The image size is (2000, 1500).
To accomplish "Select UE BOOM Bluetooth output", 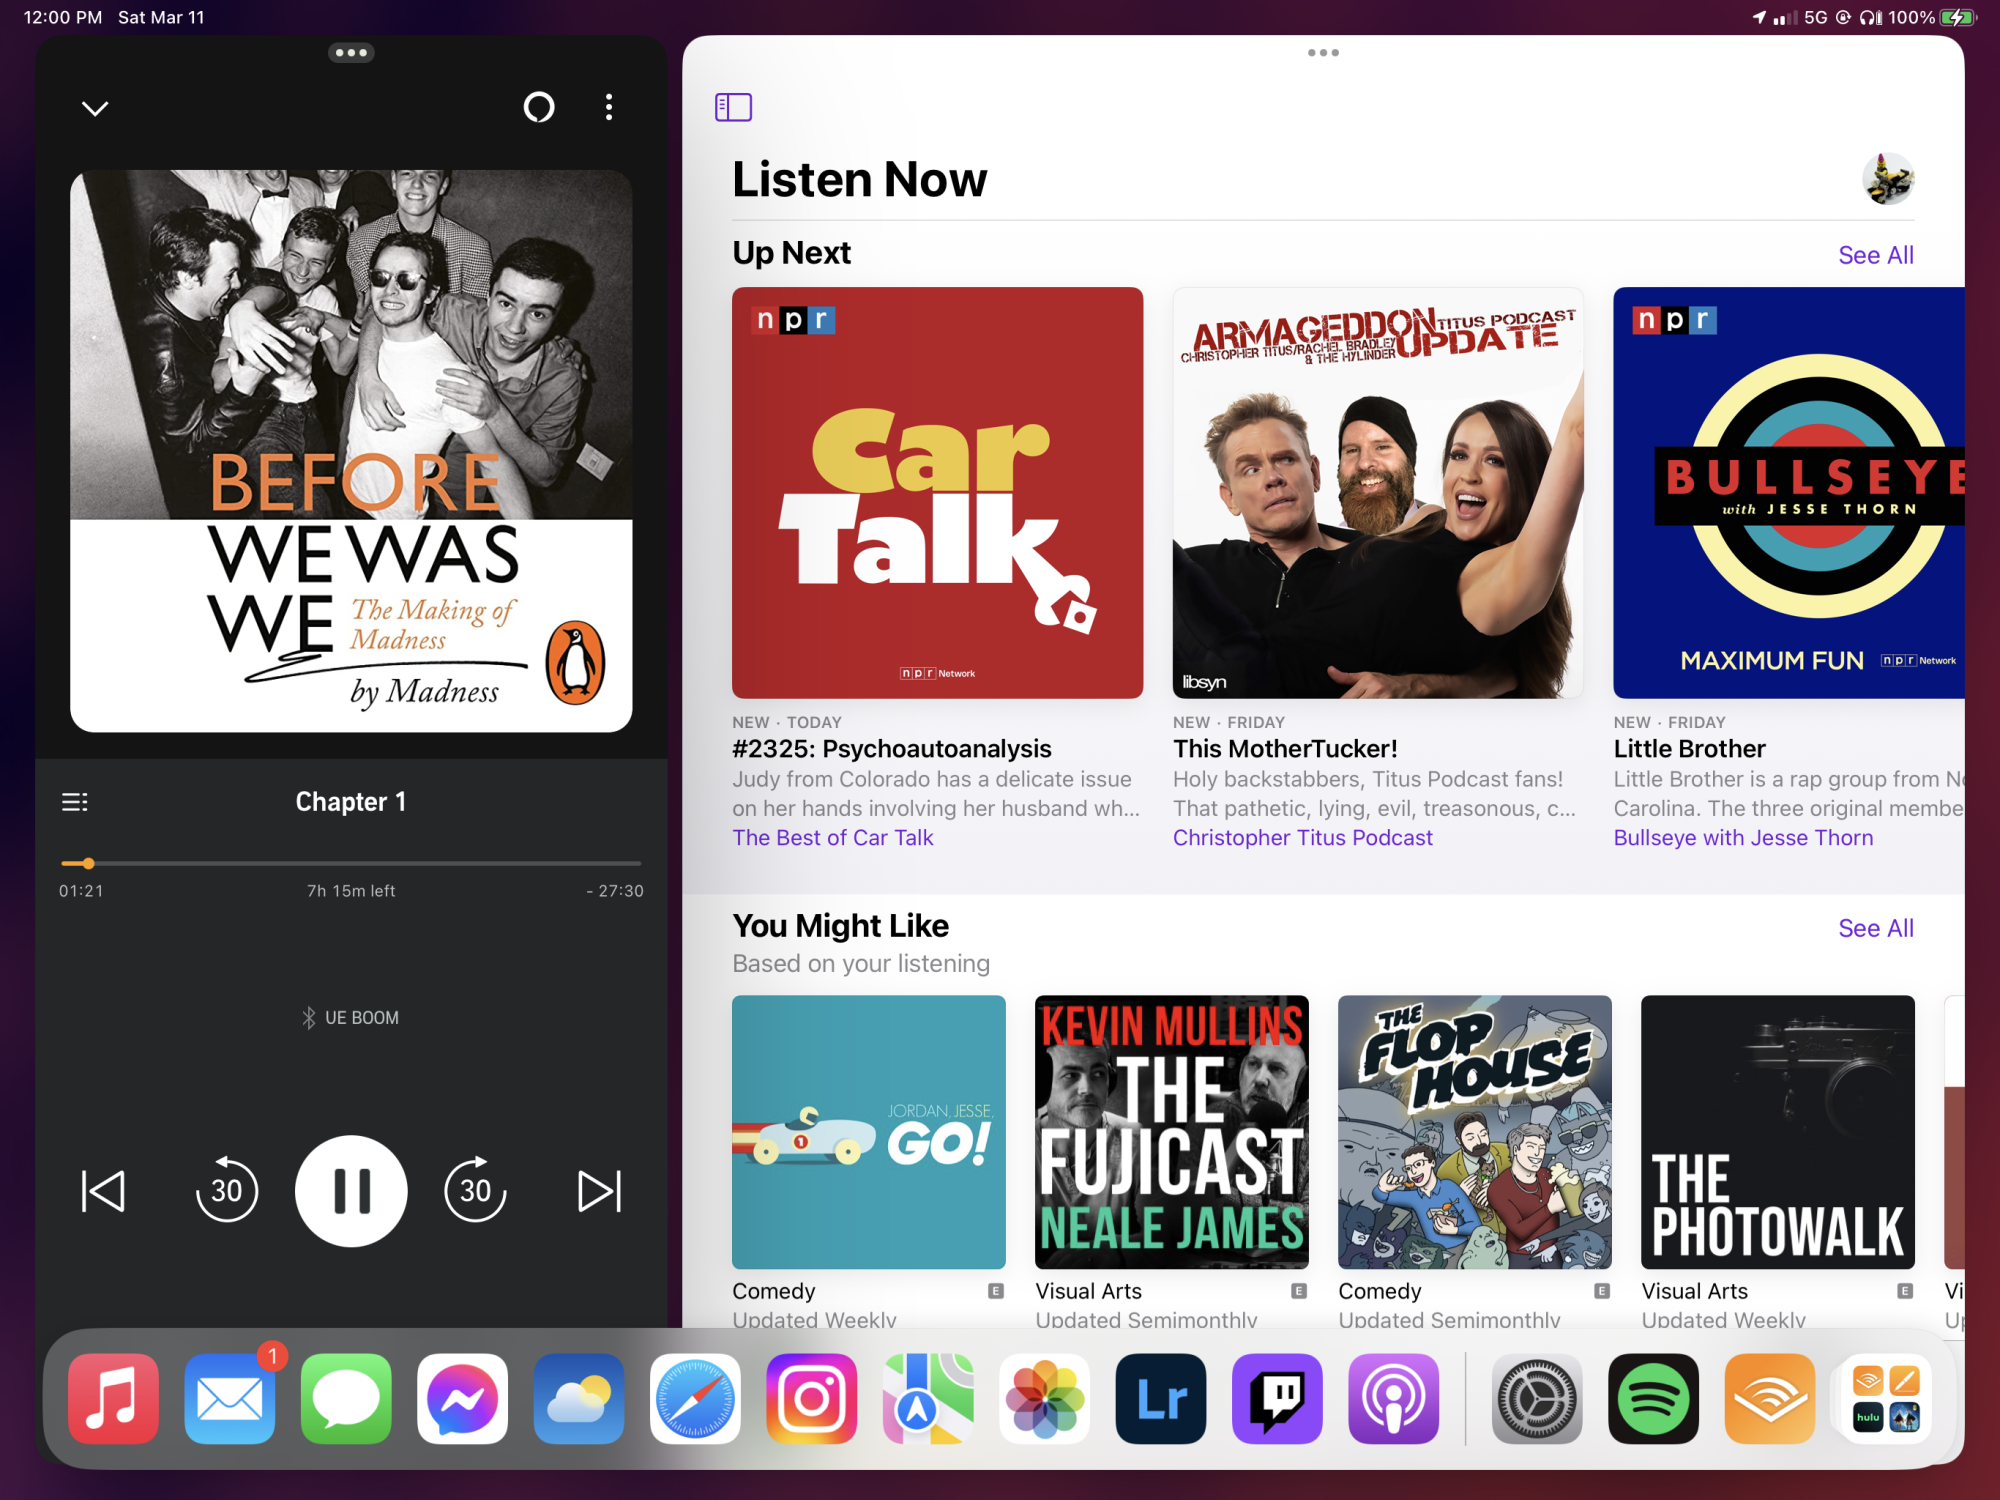I will coord(351,1017).
